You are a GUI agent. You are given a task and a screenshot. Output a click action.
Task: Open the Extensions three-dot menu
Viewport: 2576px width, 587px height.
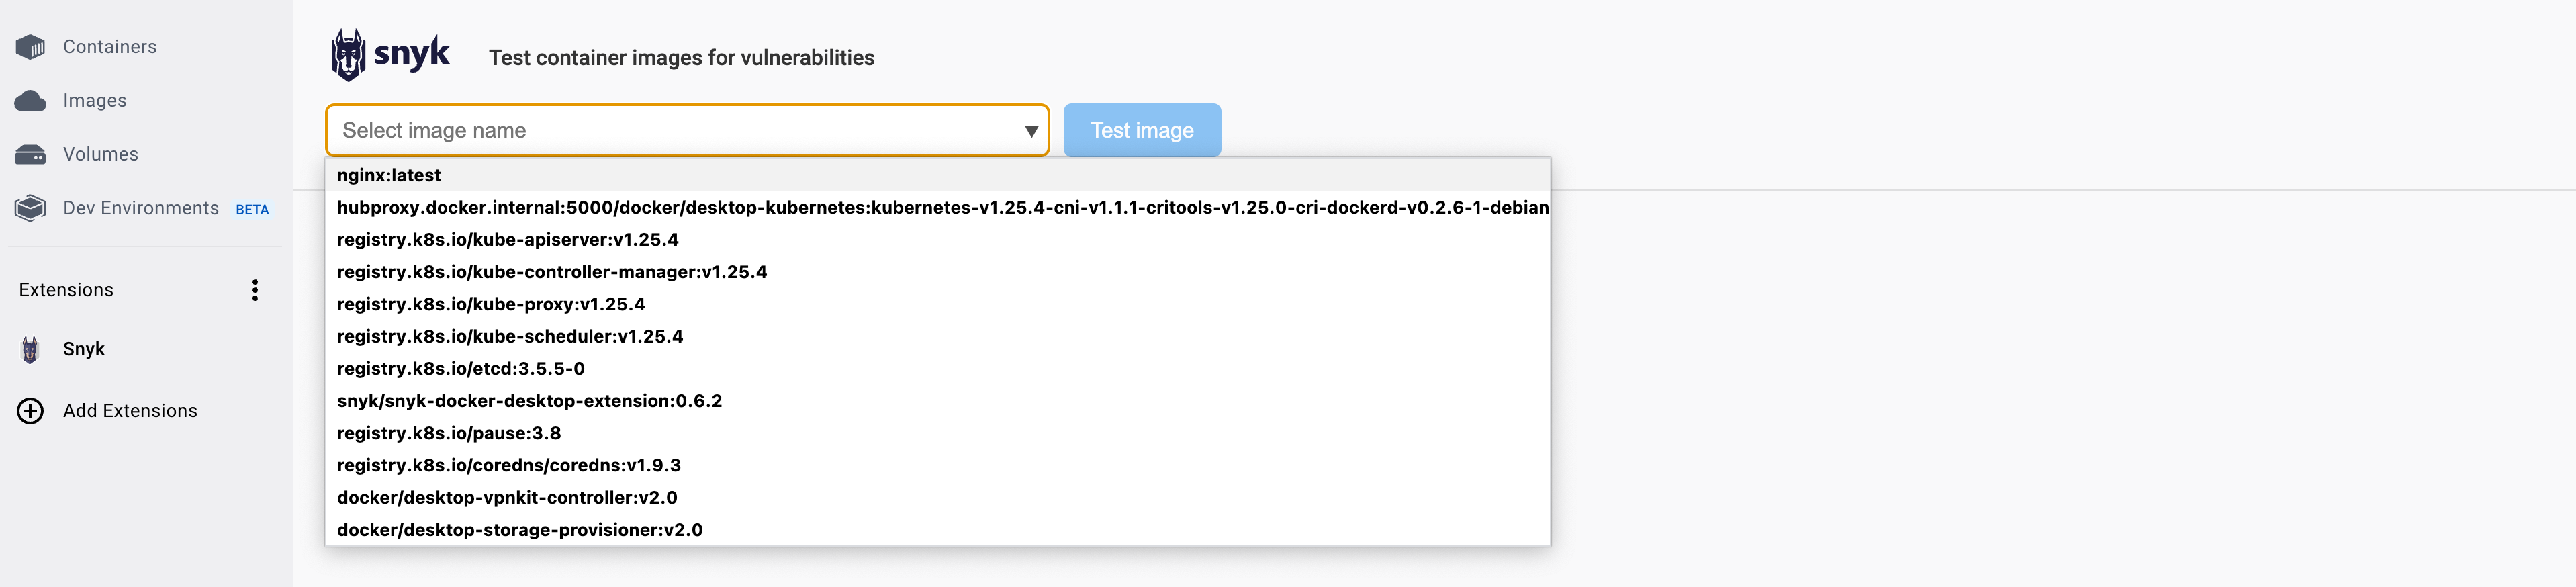255,290
